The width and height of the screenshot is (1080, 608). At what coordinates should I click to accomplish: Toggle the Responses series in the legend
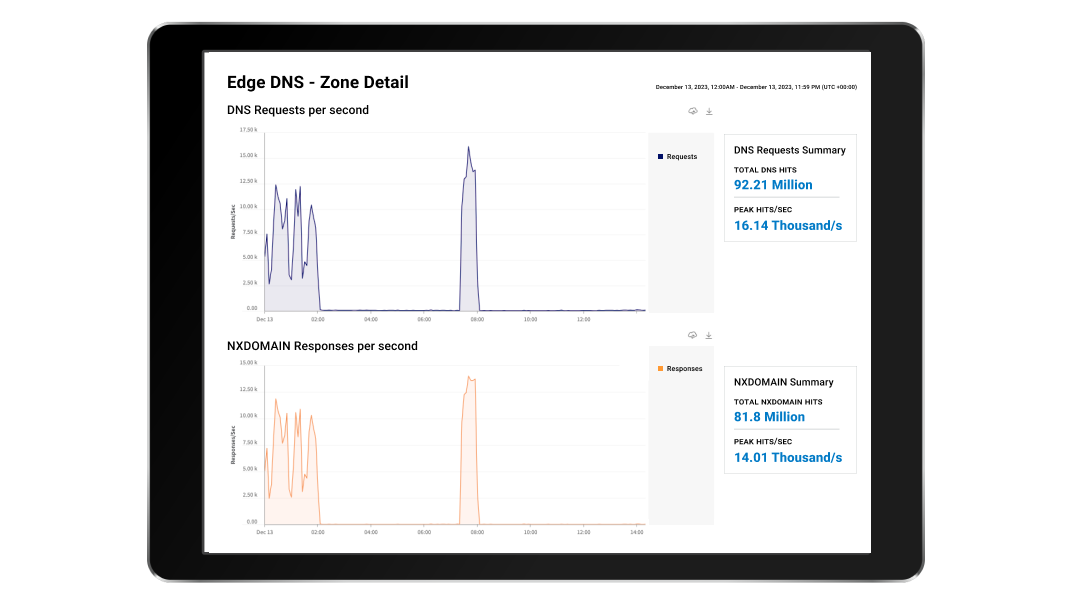pos(684,369)
